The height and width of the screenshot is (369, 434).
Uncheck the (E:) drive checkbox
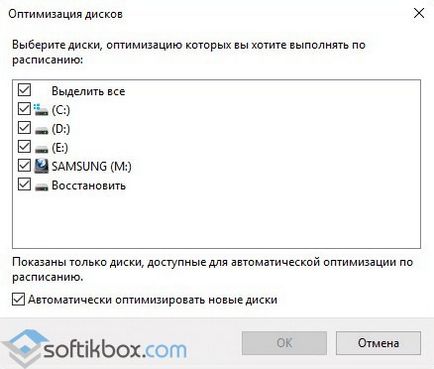(x=24, y=146)
